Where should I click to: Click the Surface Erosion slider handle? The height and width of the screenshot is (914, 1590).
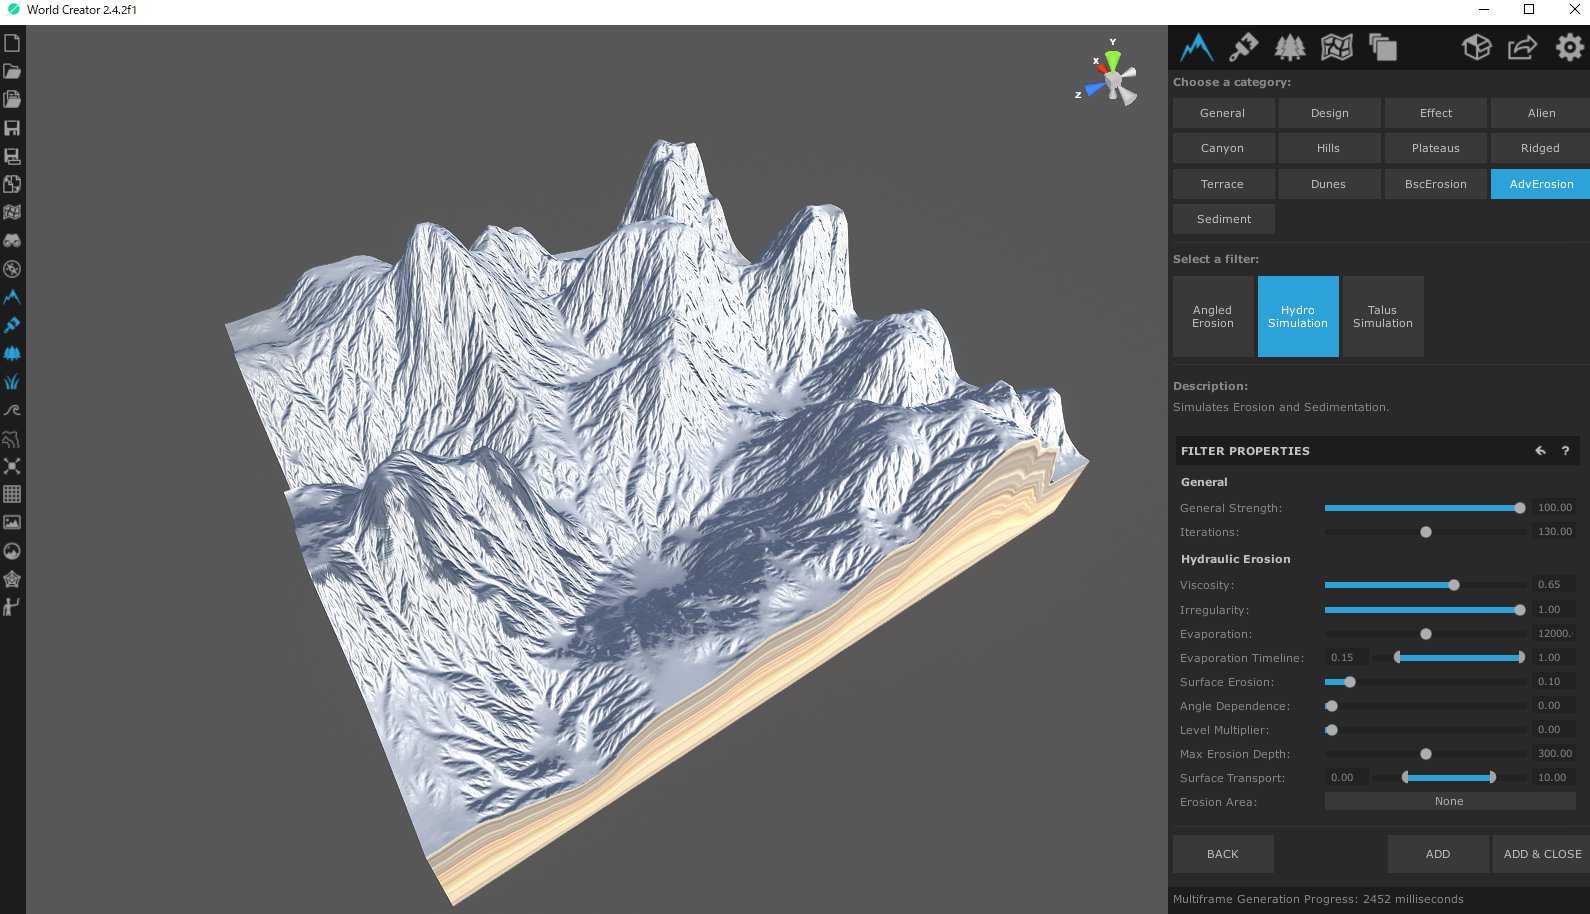click(1350, 682)
